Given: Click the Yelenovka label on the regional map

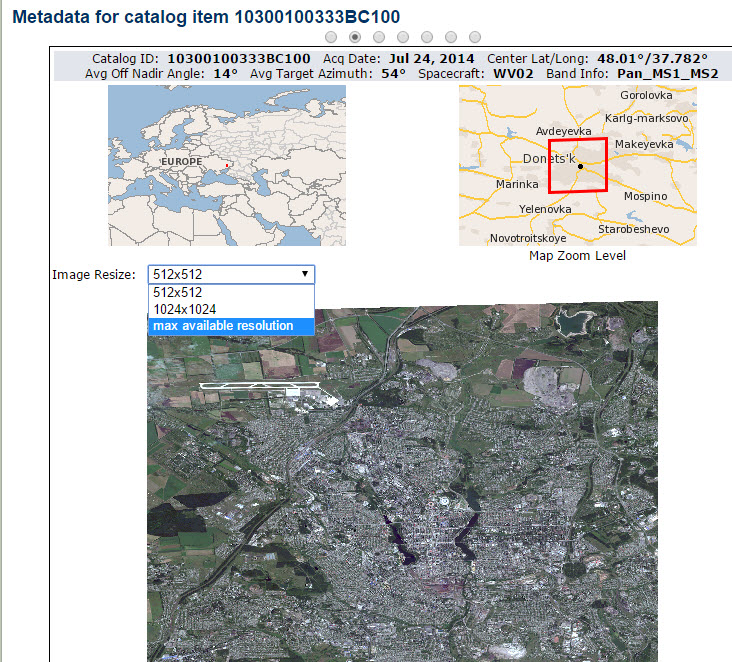Looking at the screenshot, I should pyautogui.click(x=545, y=209).
